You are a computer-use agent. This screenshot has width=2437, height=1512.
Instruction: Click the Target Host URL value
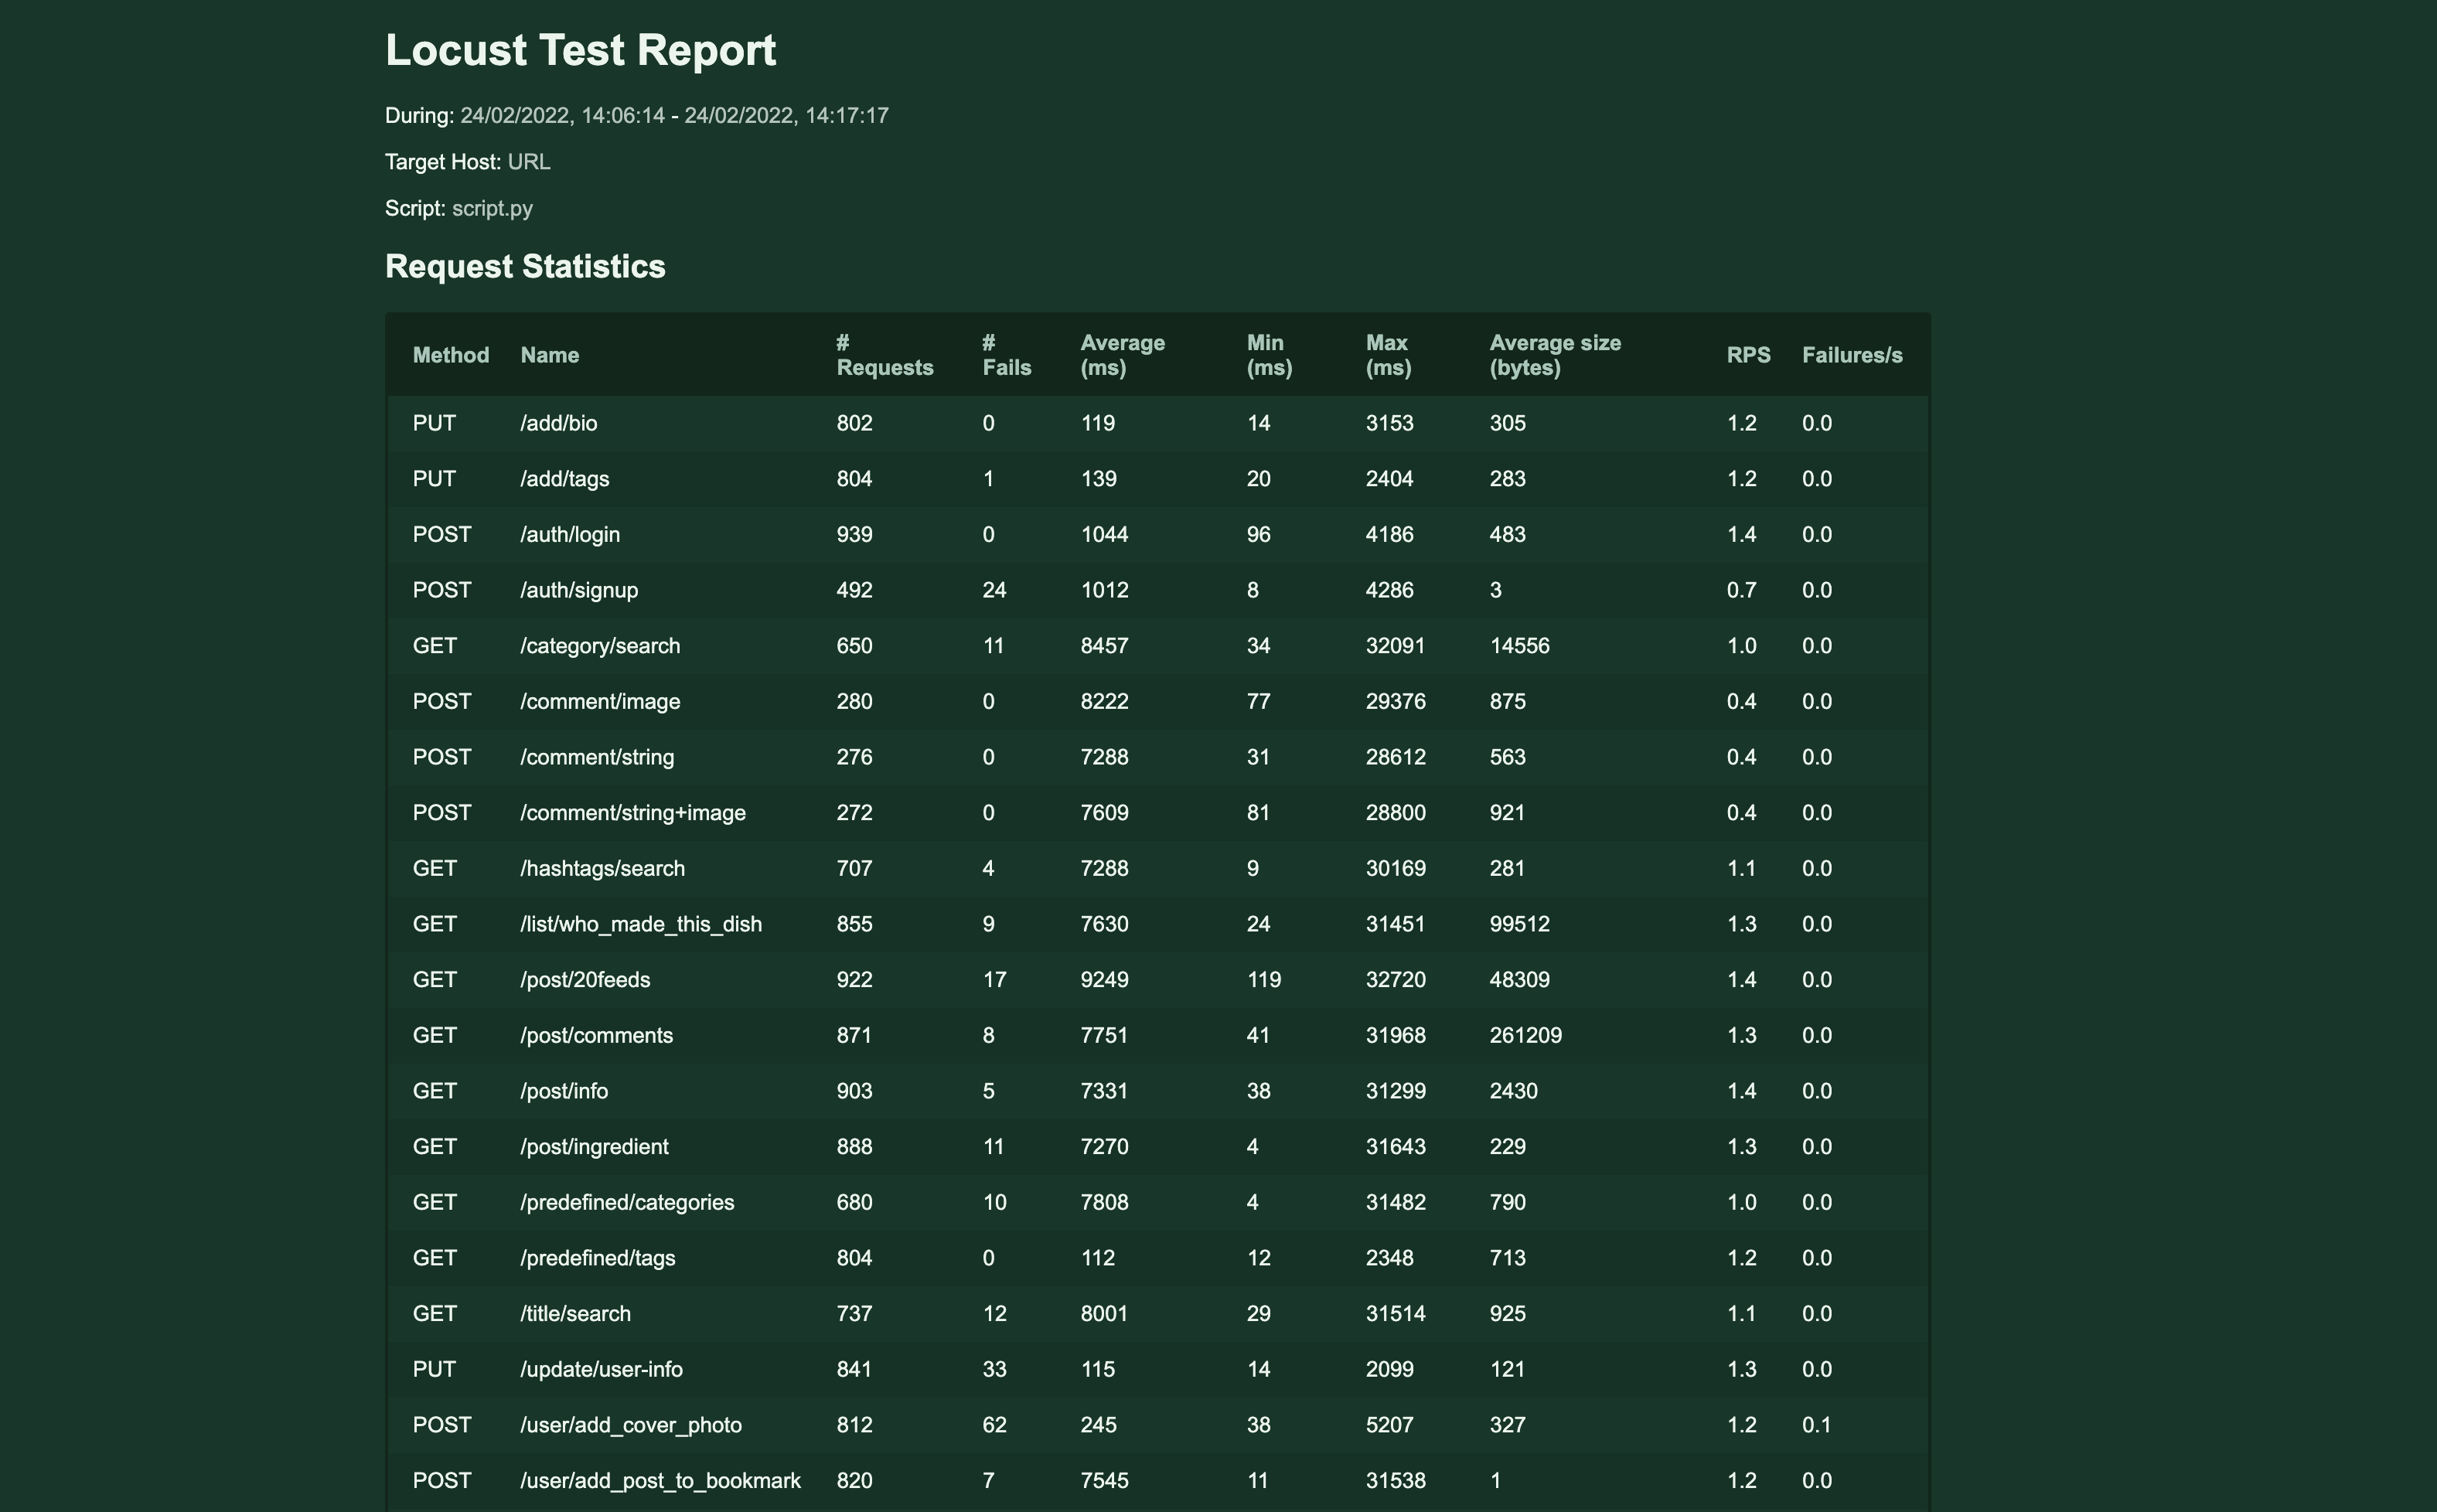click(x=529, y=162)
